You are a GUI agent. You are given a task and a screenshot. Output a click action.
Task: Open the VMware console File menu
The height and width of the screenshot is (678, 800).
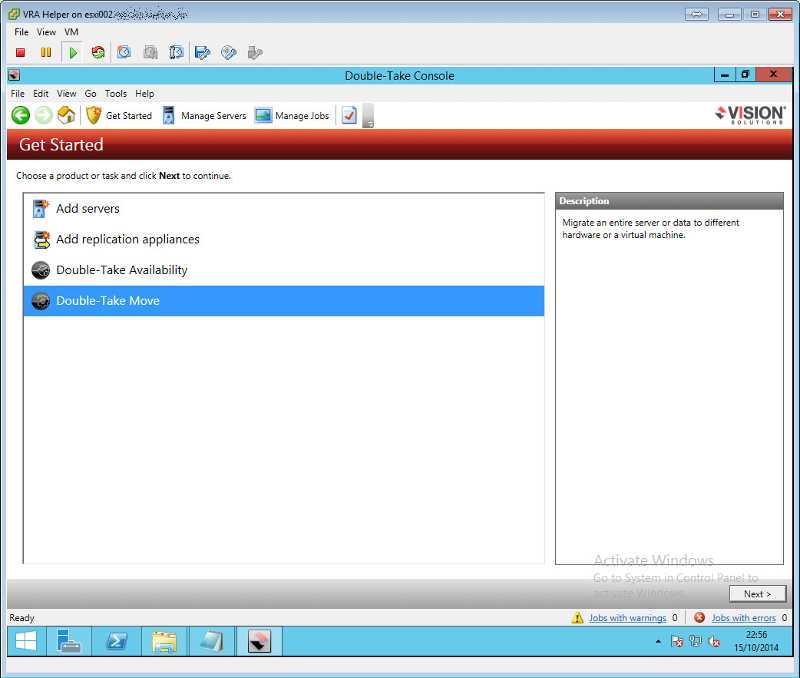click(21, 32)
